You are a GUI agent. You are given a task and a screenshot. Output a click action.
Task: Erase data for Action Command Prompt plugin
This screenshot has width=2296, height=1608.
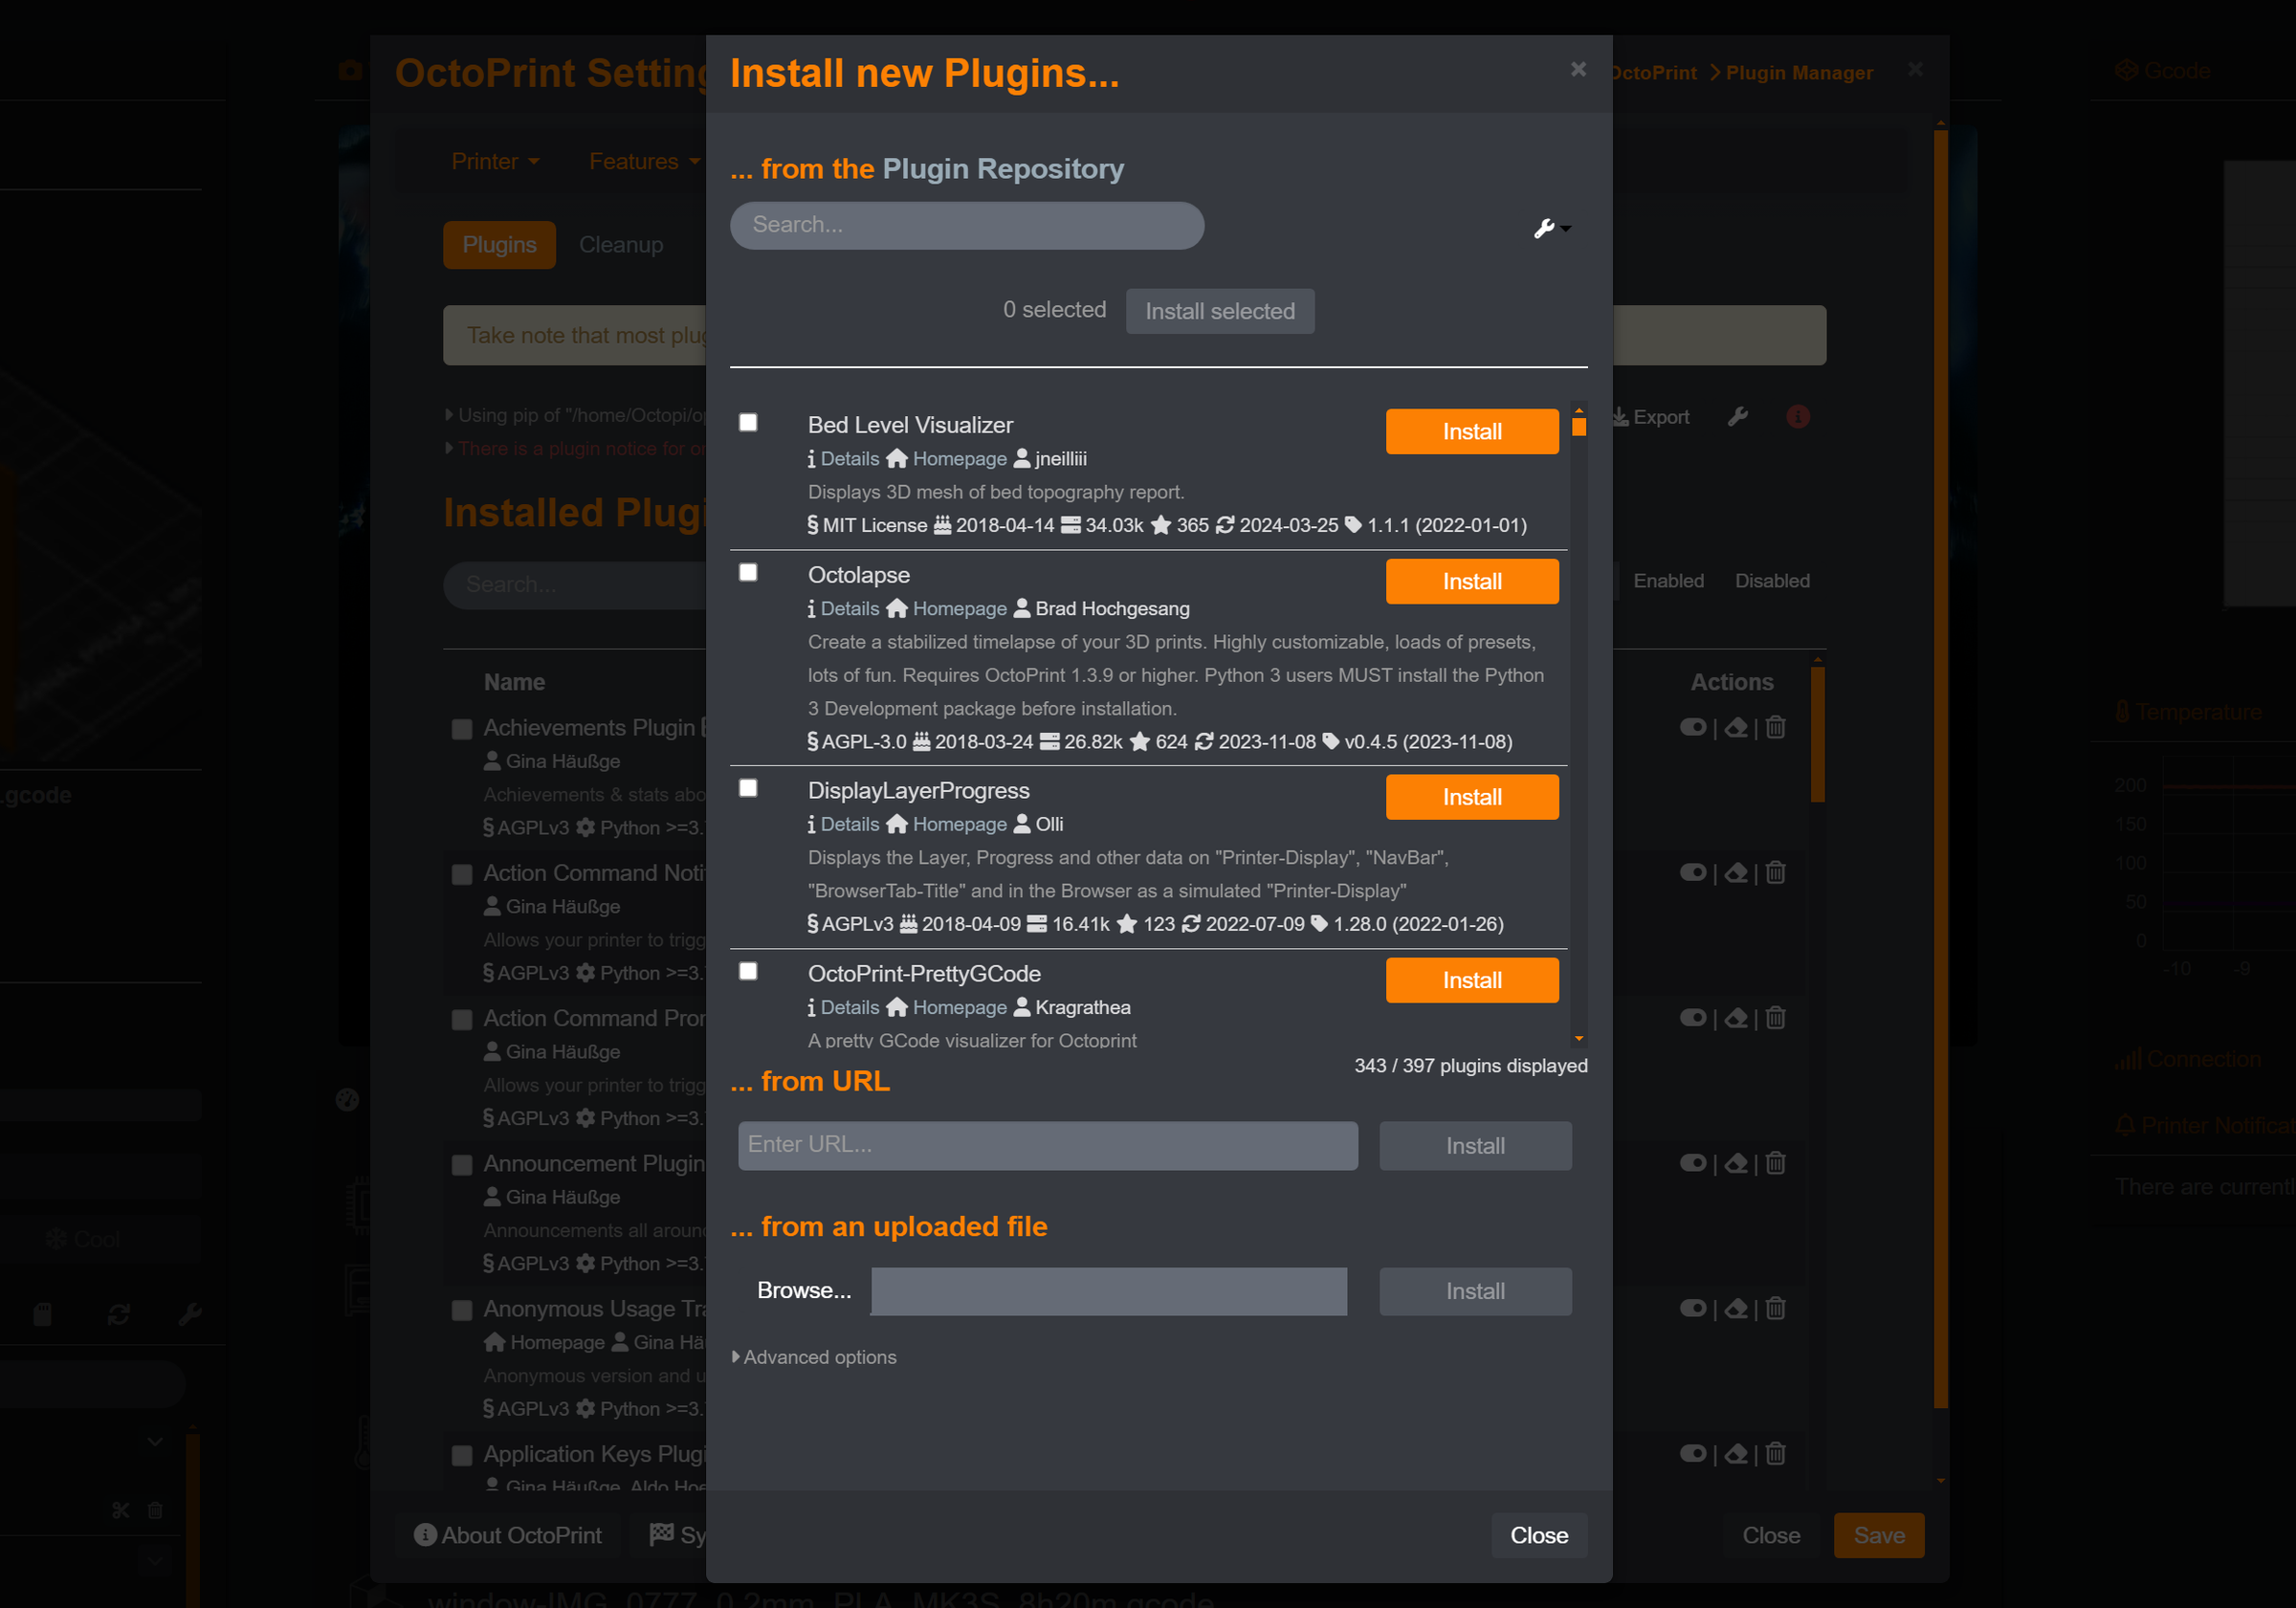[x=1736, y=1017]
